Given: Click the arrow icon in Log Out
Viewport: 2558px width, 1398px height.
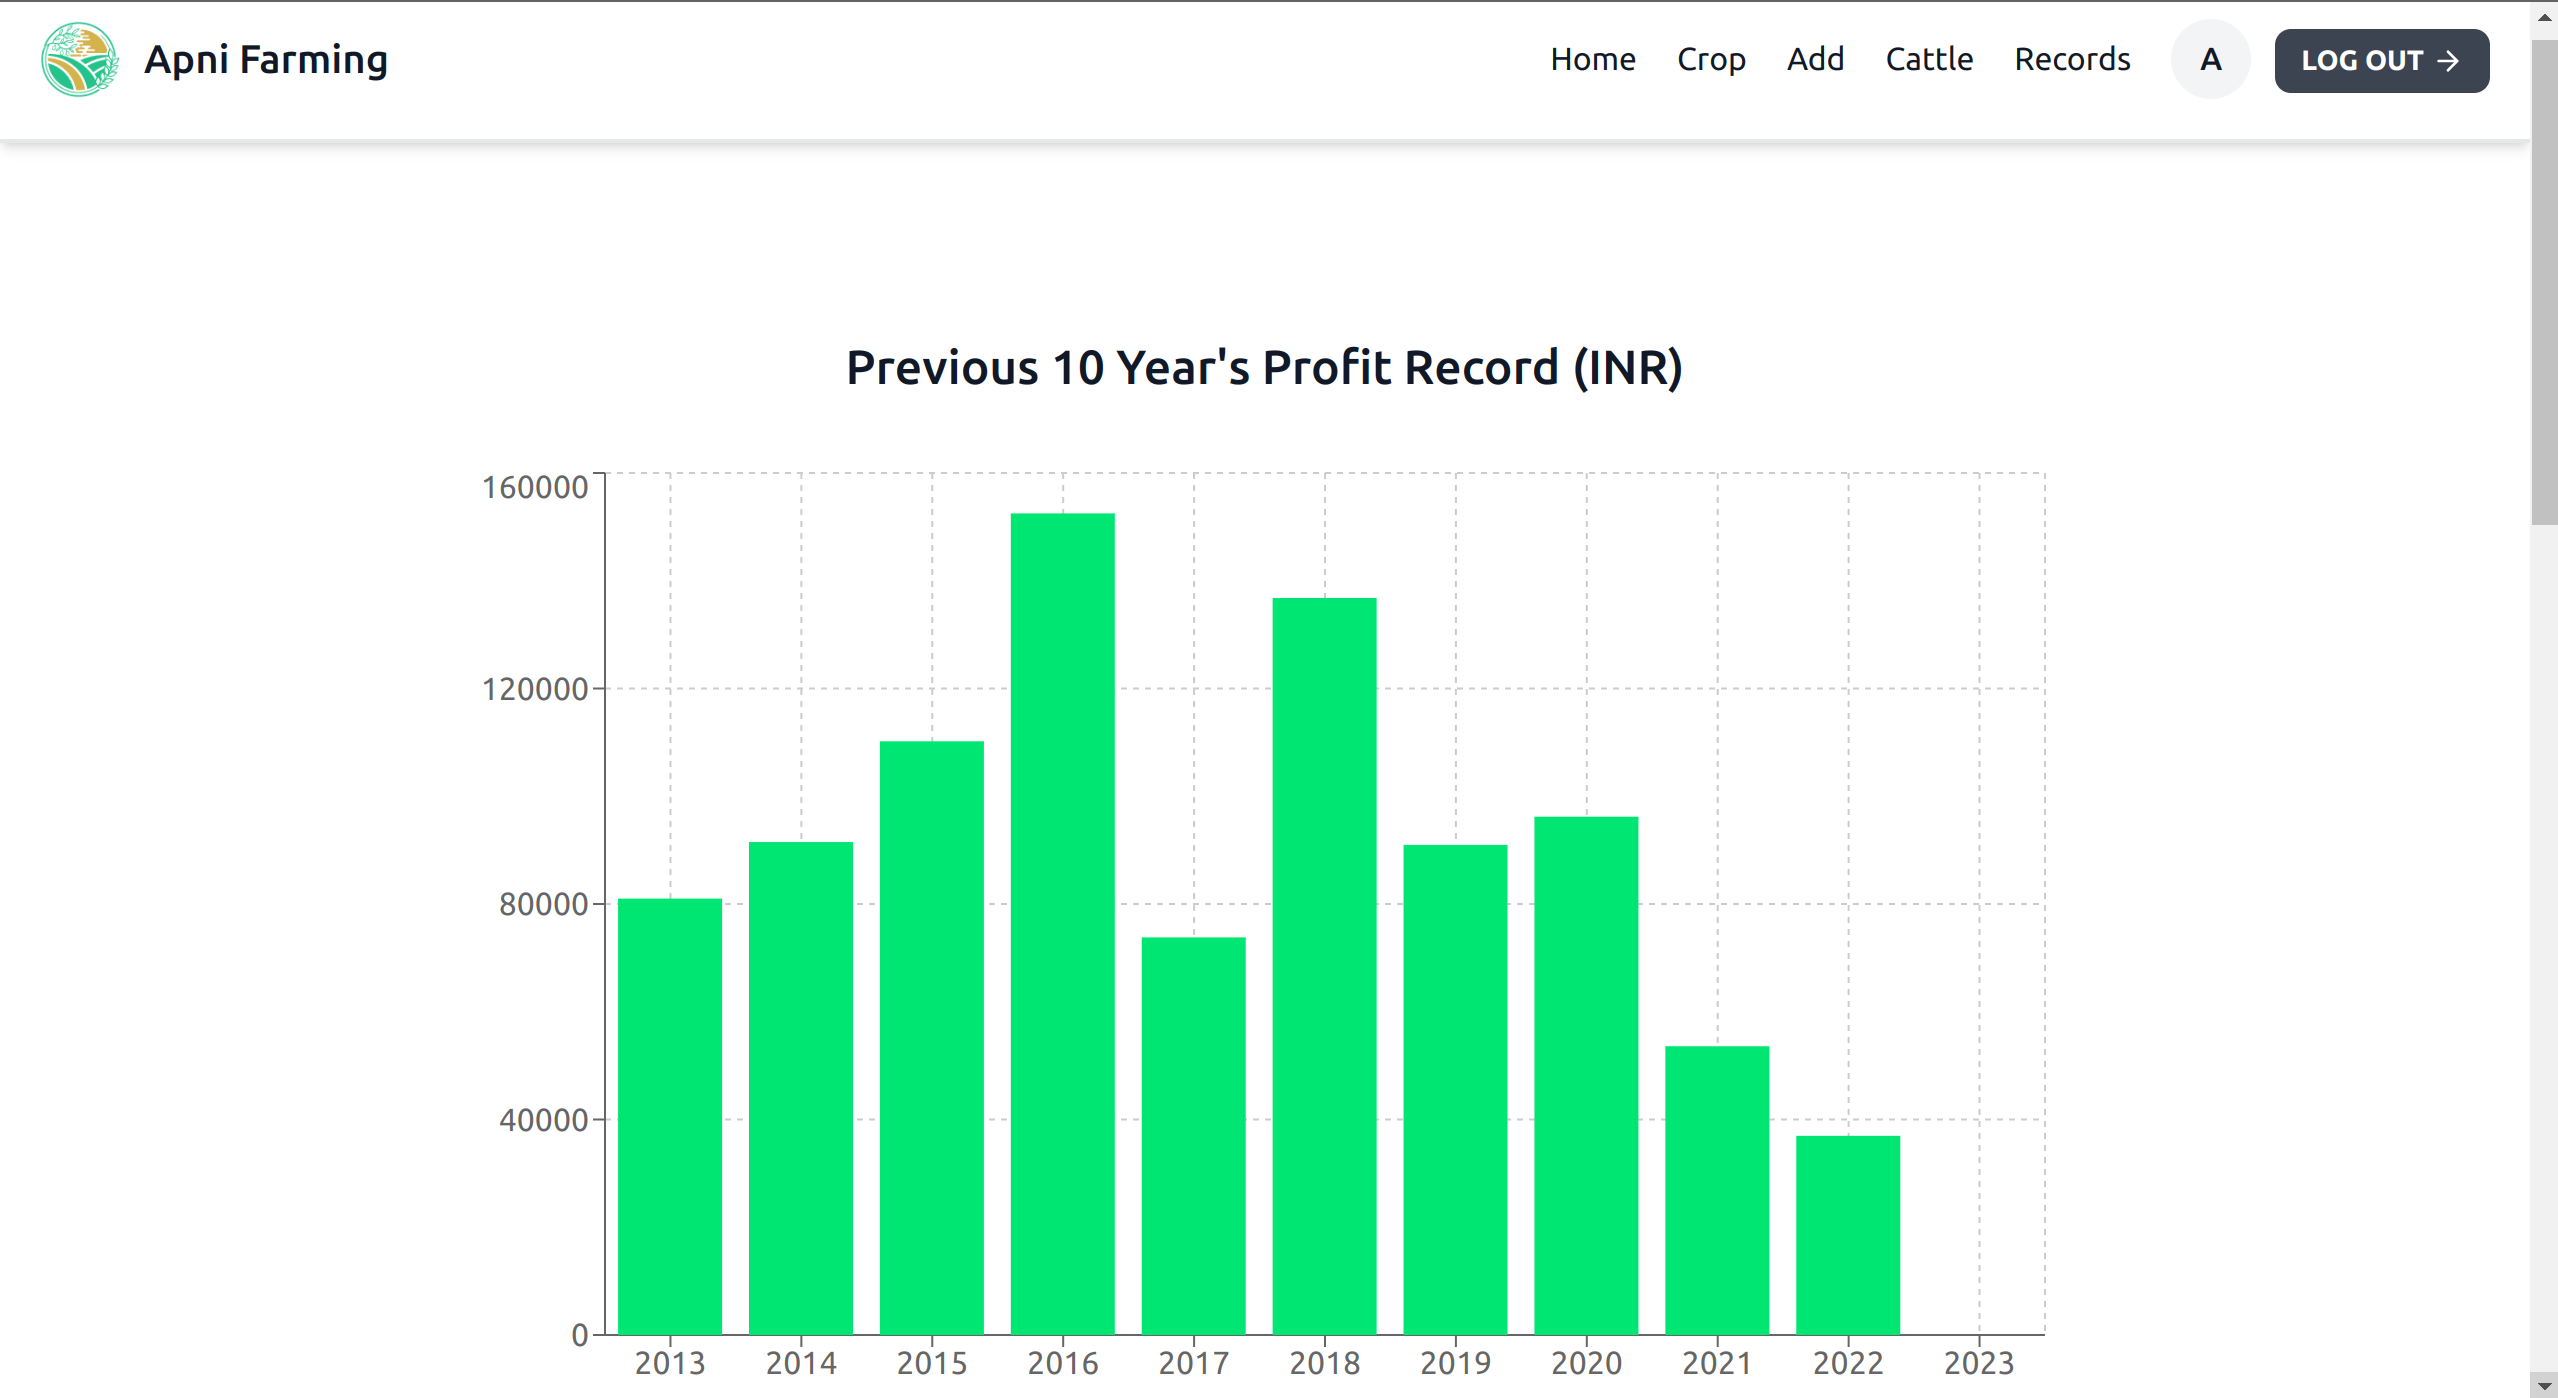Looking at the screenshot, I should (2448, 61).
